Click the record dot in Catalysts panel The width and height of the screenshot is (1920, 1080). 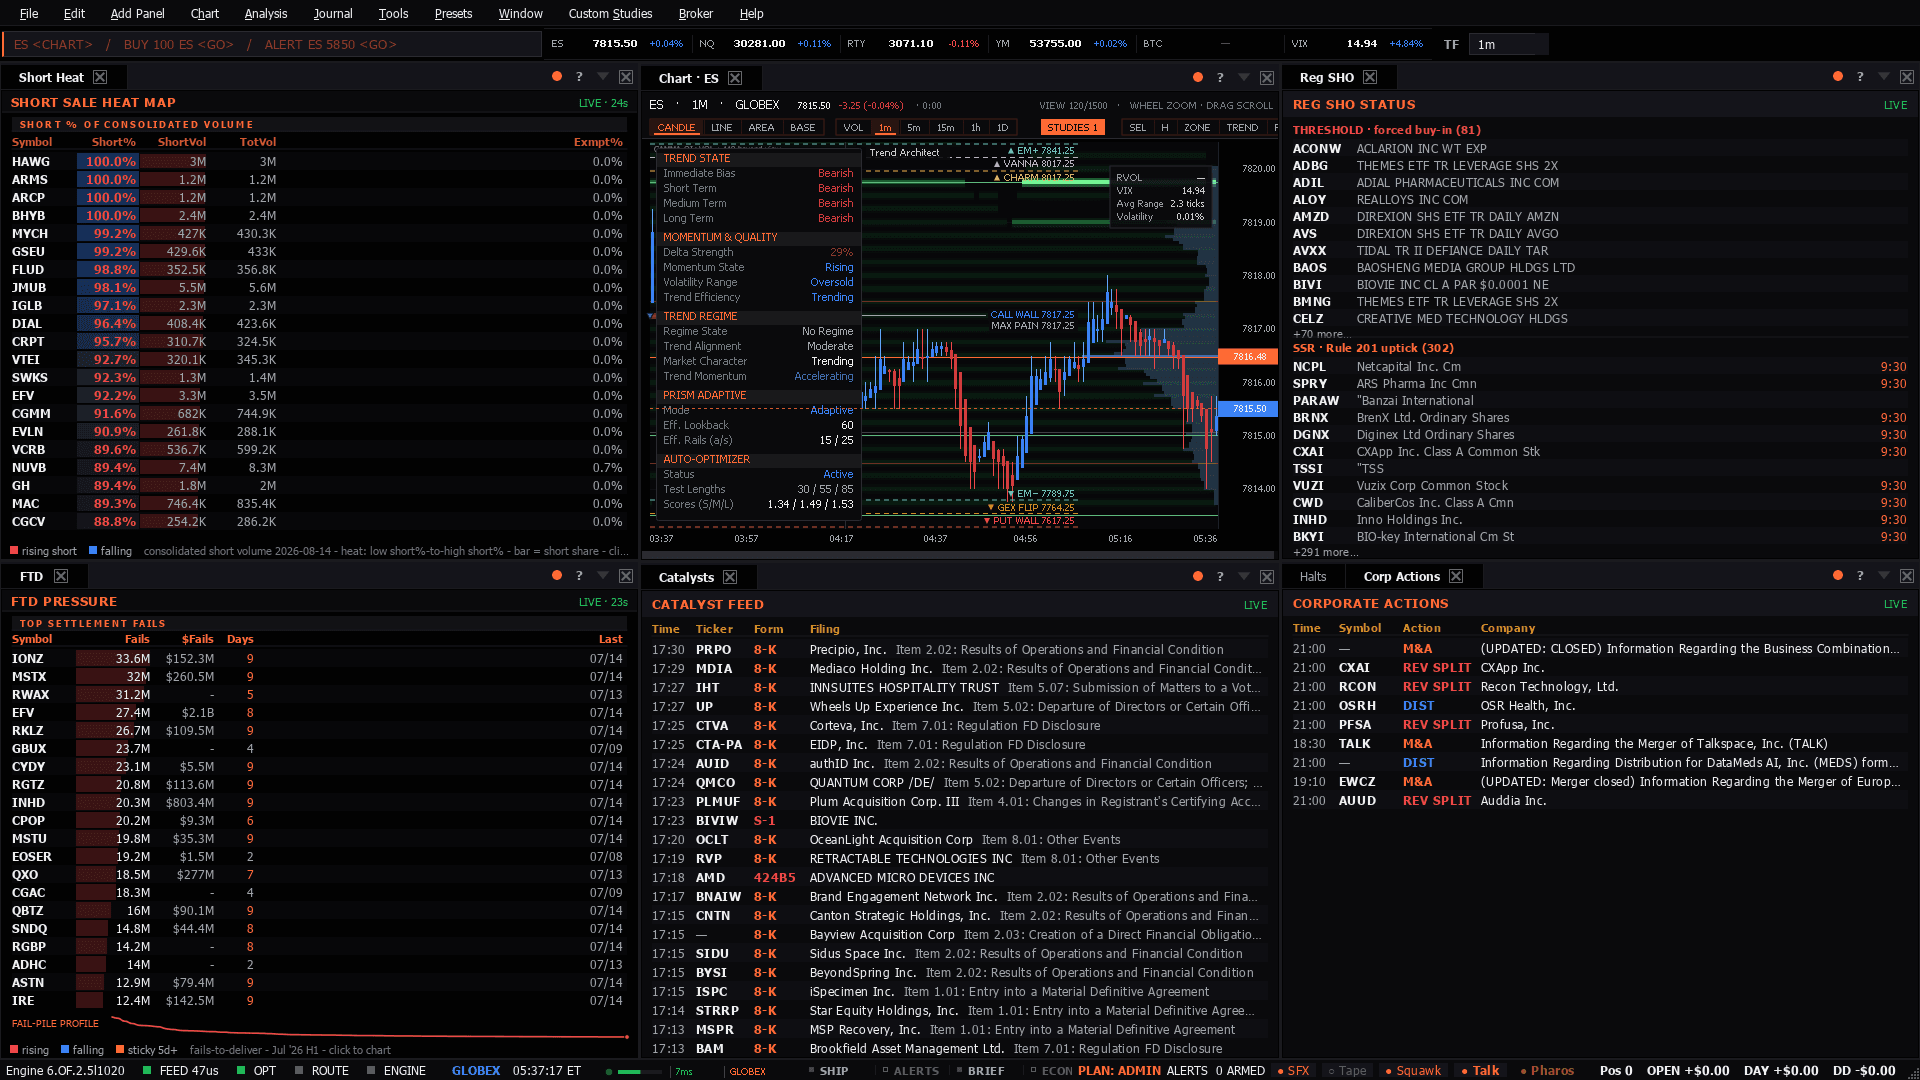(x=1198, y=577)
